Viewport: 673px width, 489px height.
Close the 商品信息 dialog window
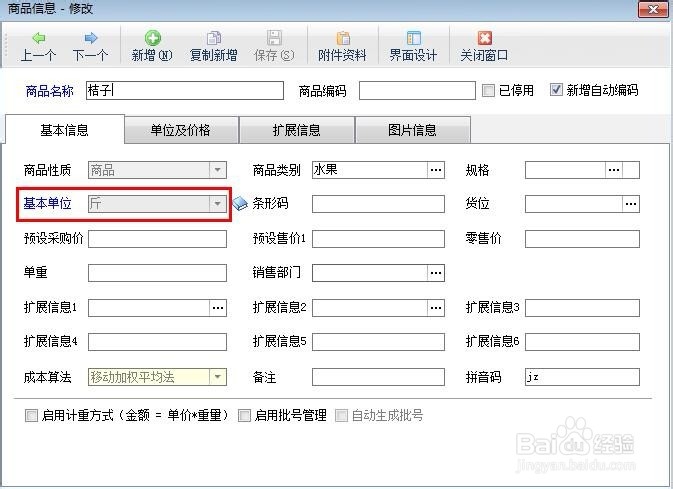653,9
